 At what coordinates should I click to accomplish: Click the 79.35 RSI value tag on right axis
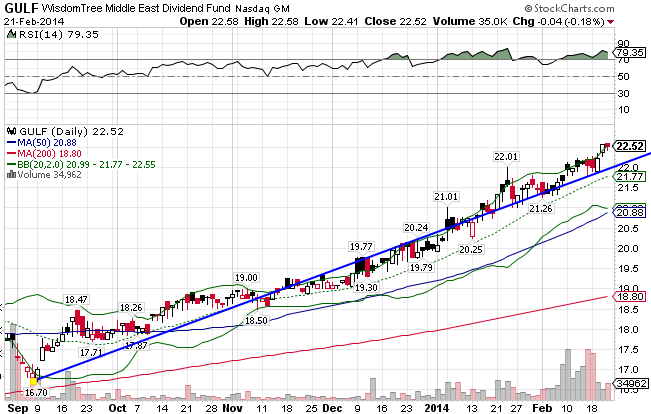click(630, 53)
